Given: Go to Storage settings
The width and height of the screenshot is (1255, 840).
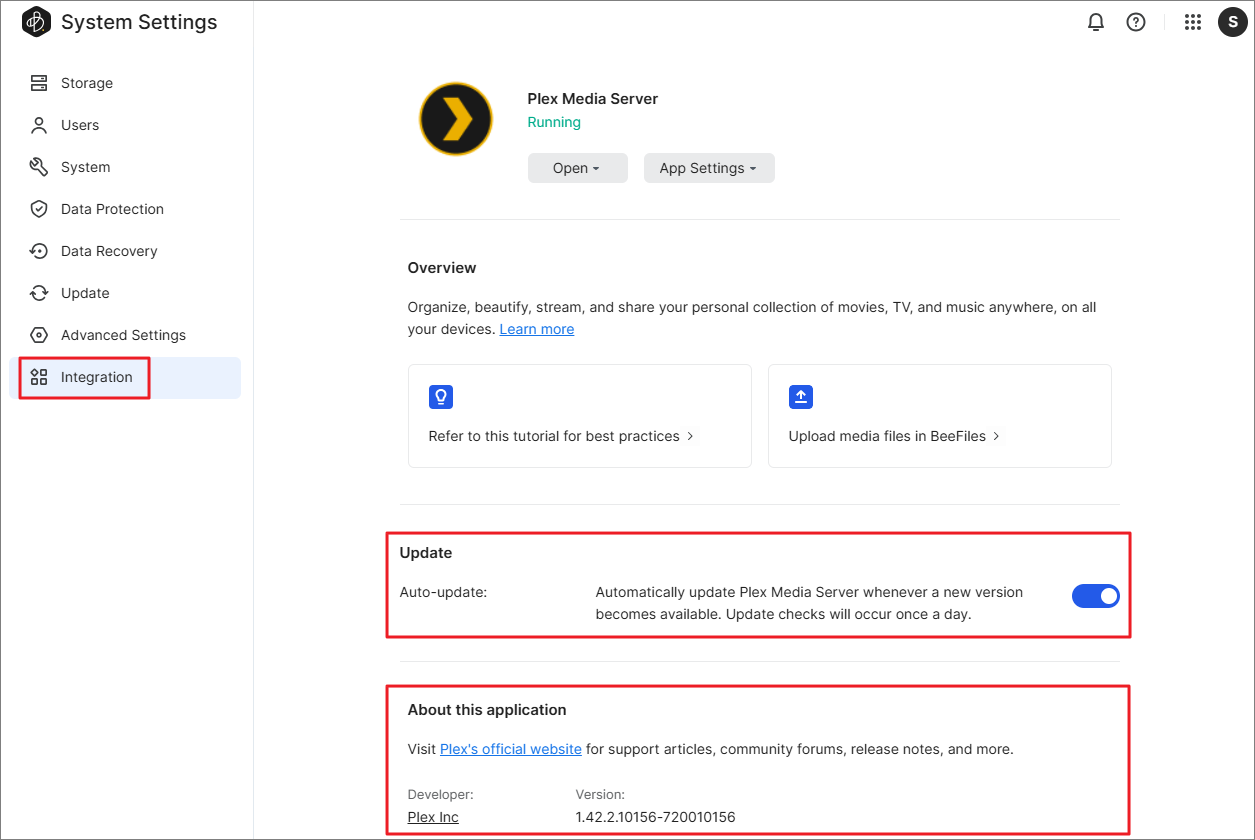Looking at the screenshot, I should pos(125,83).
